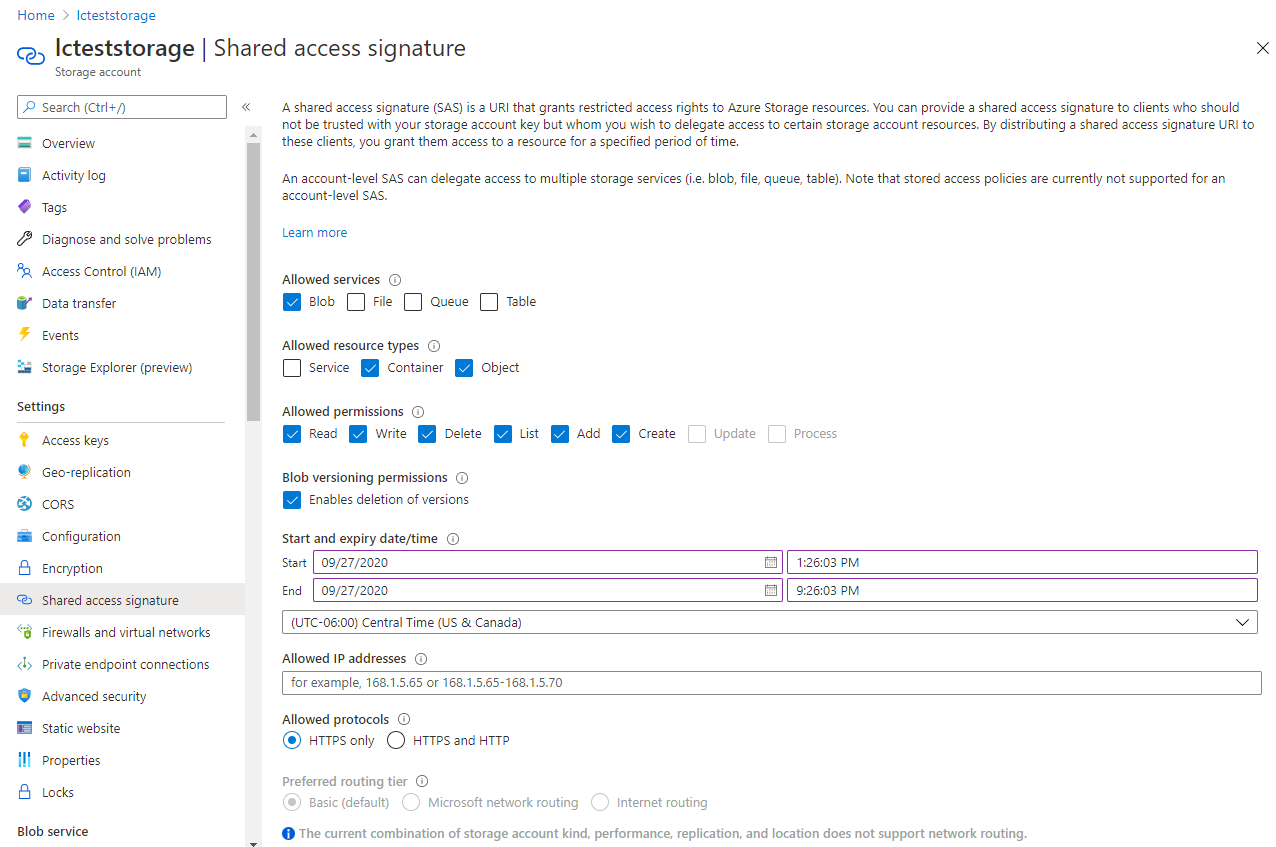This screenshot has width=1276, height=847.
Task: Toggle Enables deletion of versions checkbox
Action: (292, 500)
